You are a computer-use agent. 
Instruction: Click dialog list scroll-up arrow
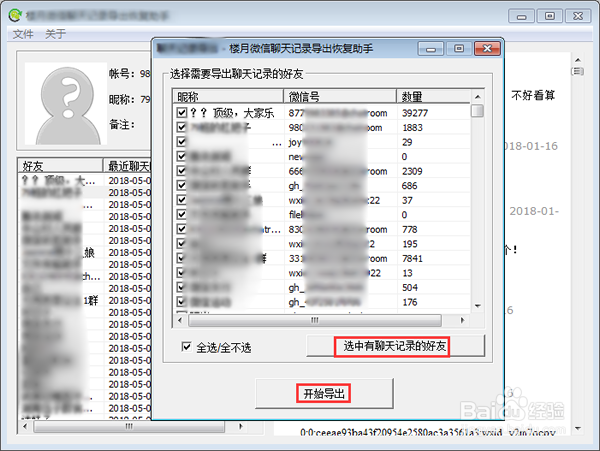478,97
